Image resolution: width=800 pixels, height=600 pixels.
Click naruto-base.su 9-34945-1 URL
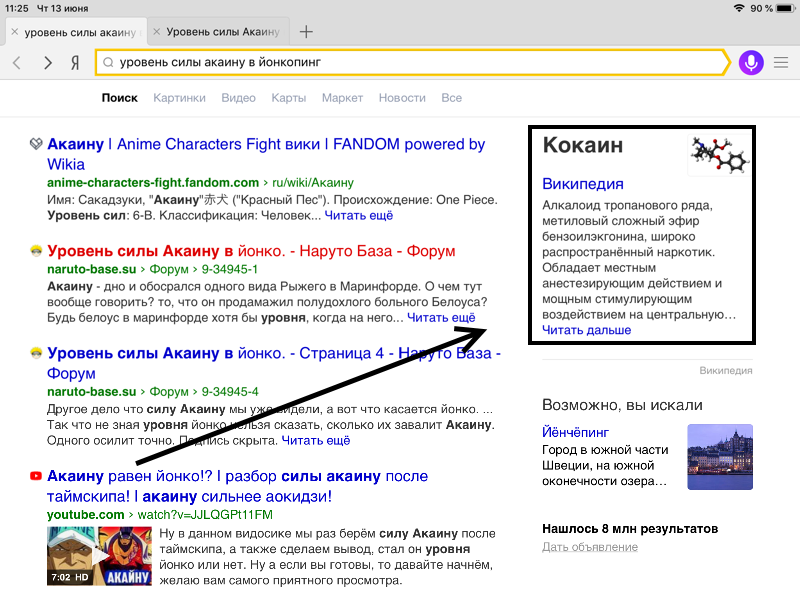(x=153, y=269)
